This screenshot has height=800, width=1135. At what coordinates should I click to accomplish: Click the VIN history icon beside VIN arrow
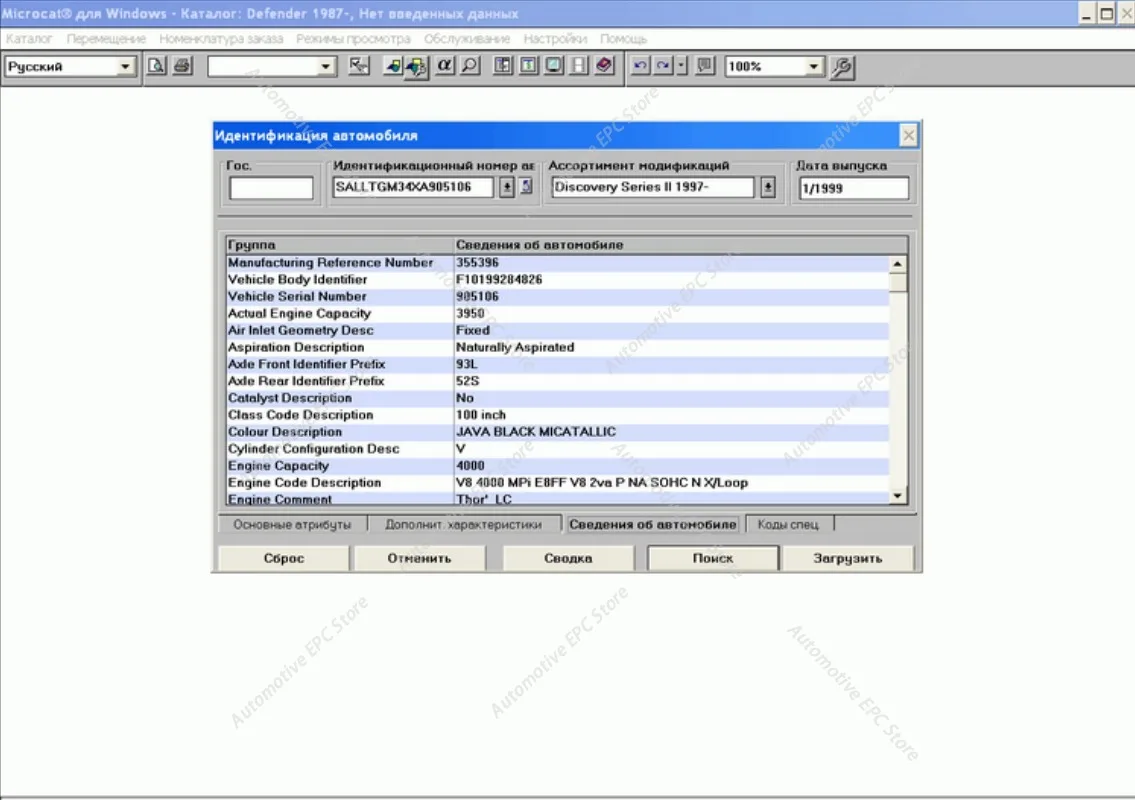coord(527,187)
